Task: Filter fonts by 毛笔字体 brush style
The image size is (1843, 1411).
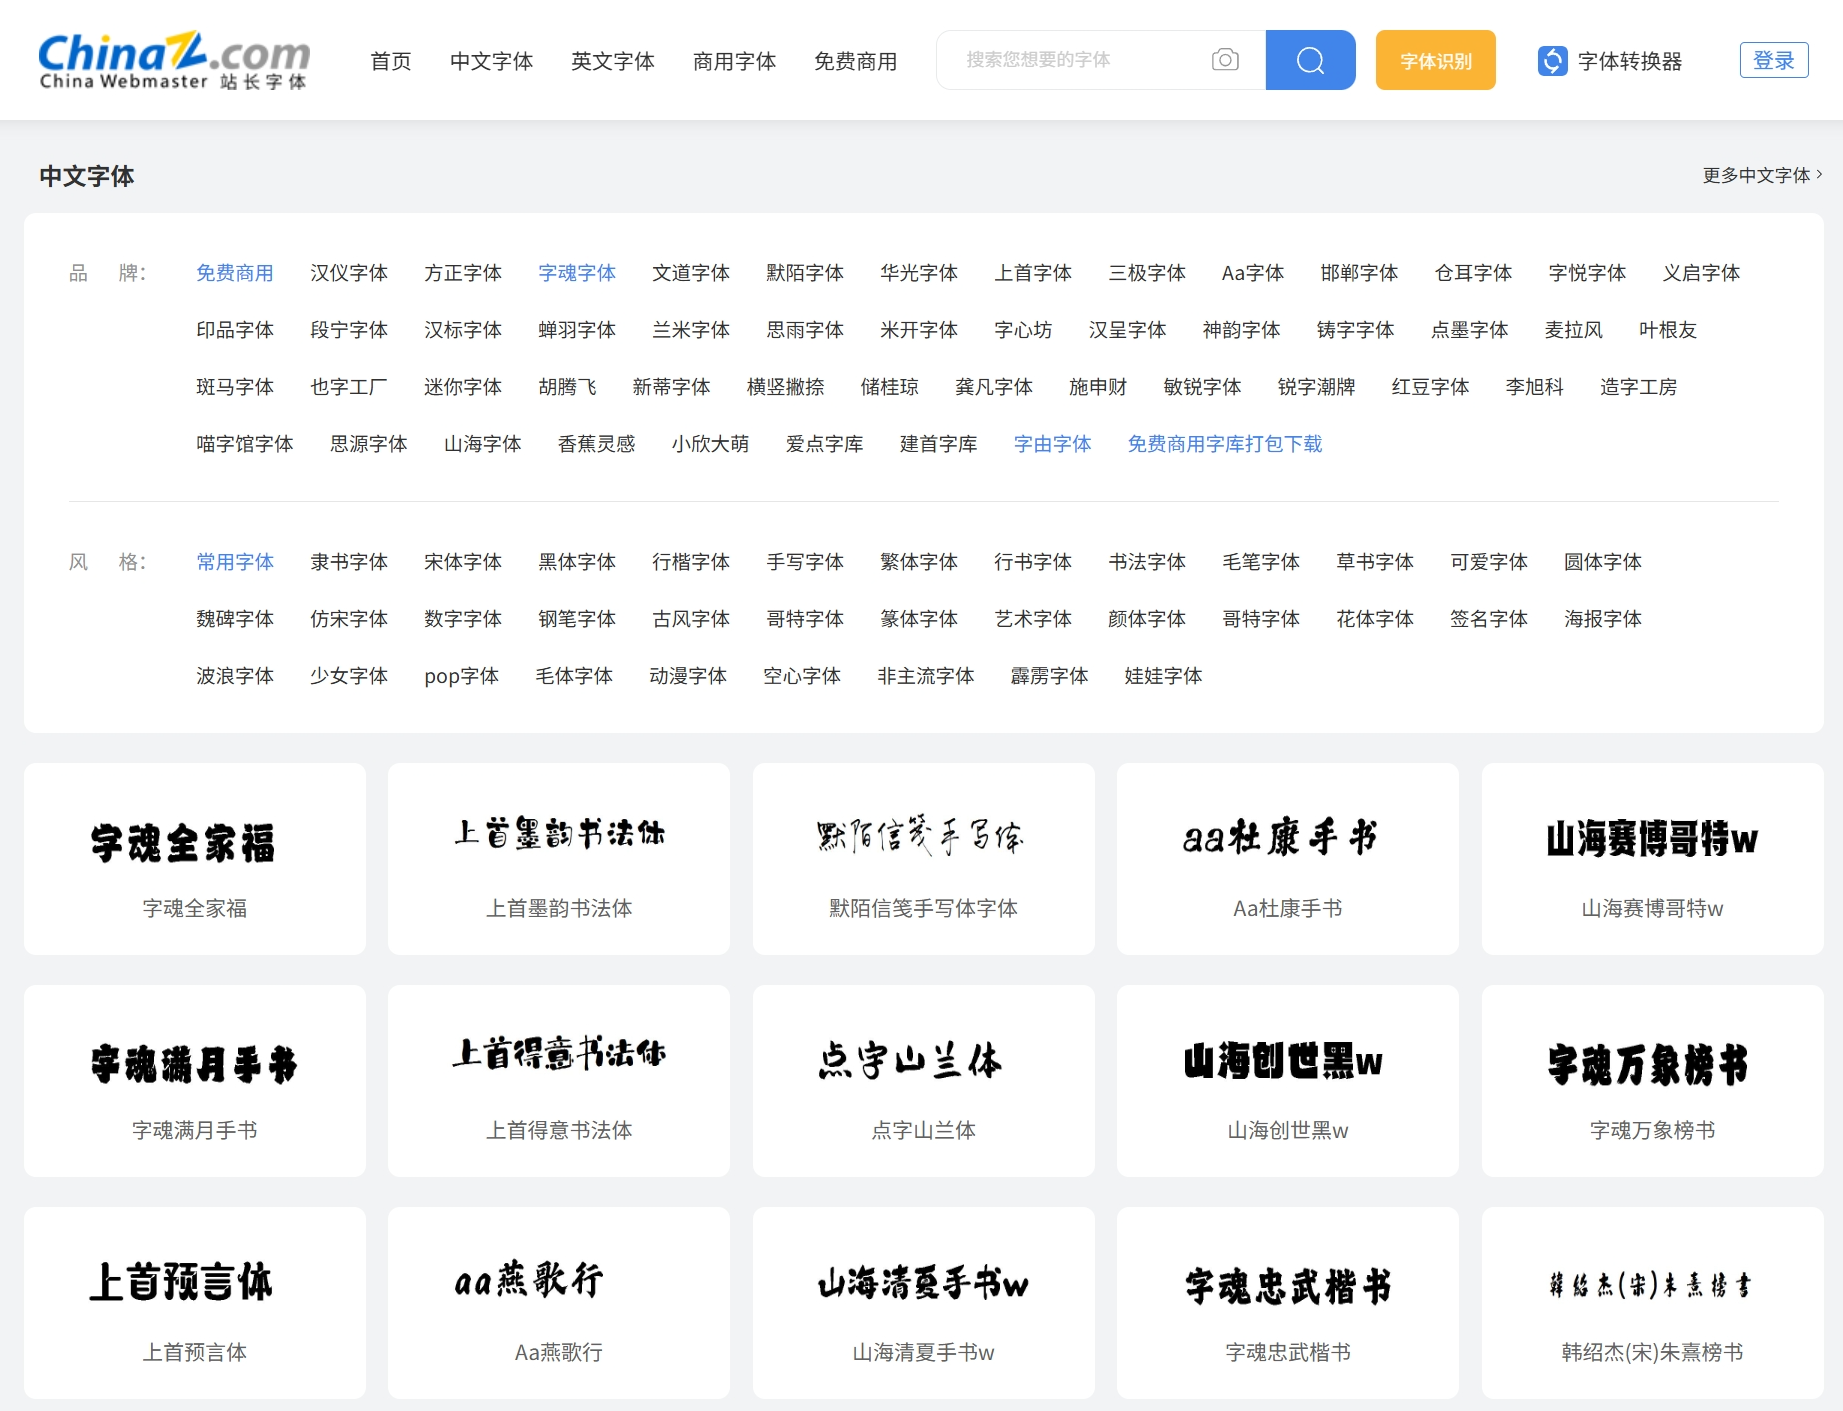Action: [1261, 562]
